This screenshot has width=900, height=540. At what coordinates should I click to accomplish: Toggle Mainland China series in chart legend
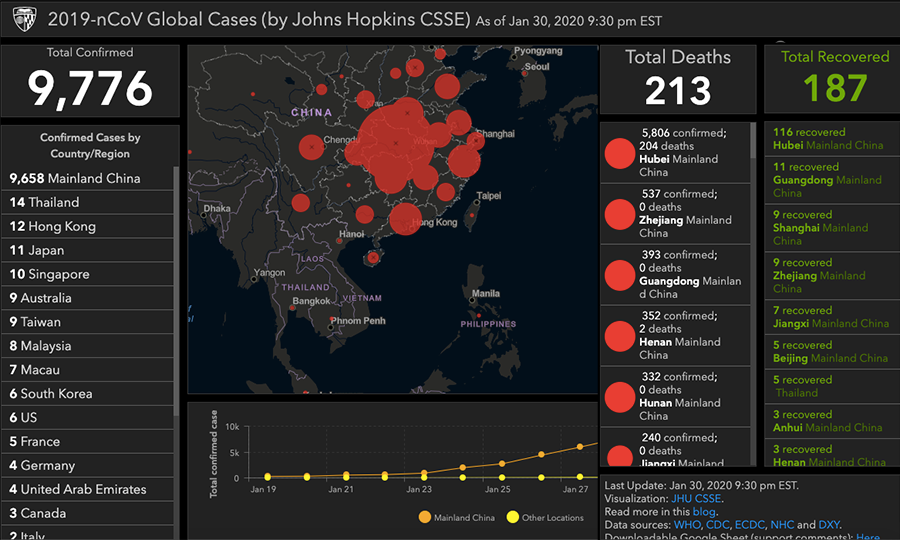pos(457,518)
